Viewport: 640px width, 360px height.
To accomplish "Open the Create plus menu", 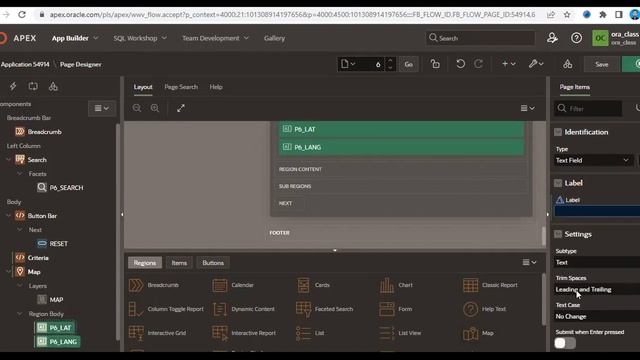I will pos(509,64).
